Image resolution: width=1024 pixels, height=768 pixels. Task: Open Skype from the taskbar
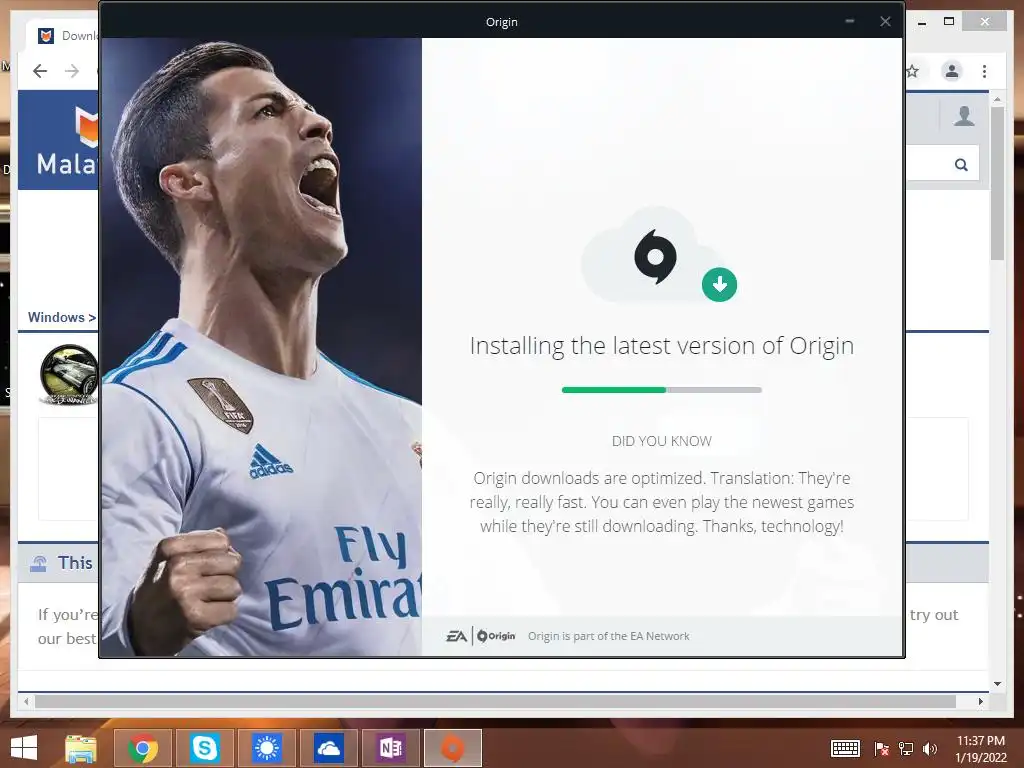click(x=204, y=748)
